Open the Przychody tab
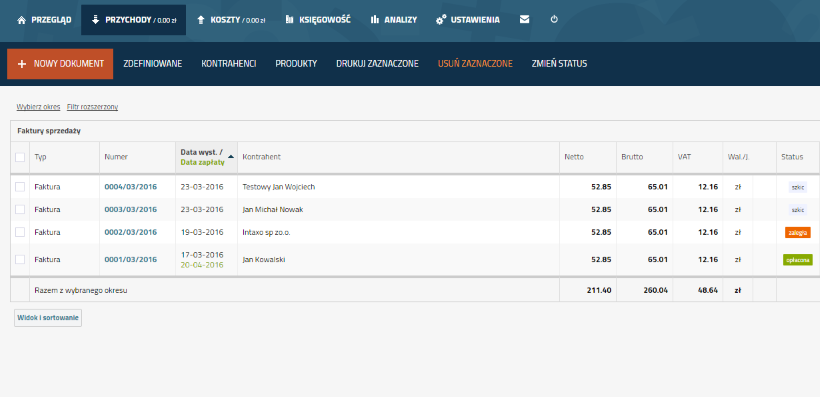Screen dimensions: 820x397 point(133,20)
